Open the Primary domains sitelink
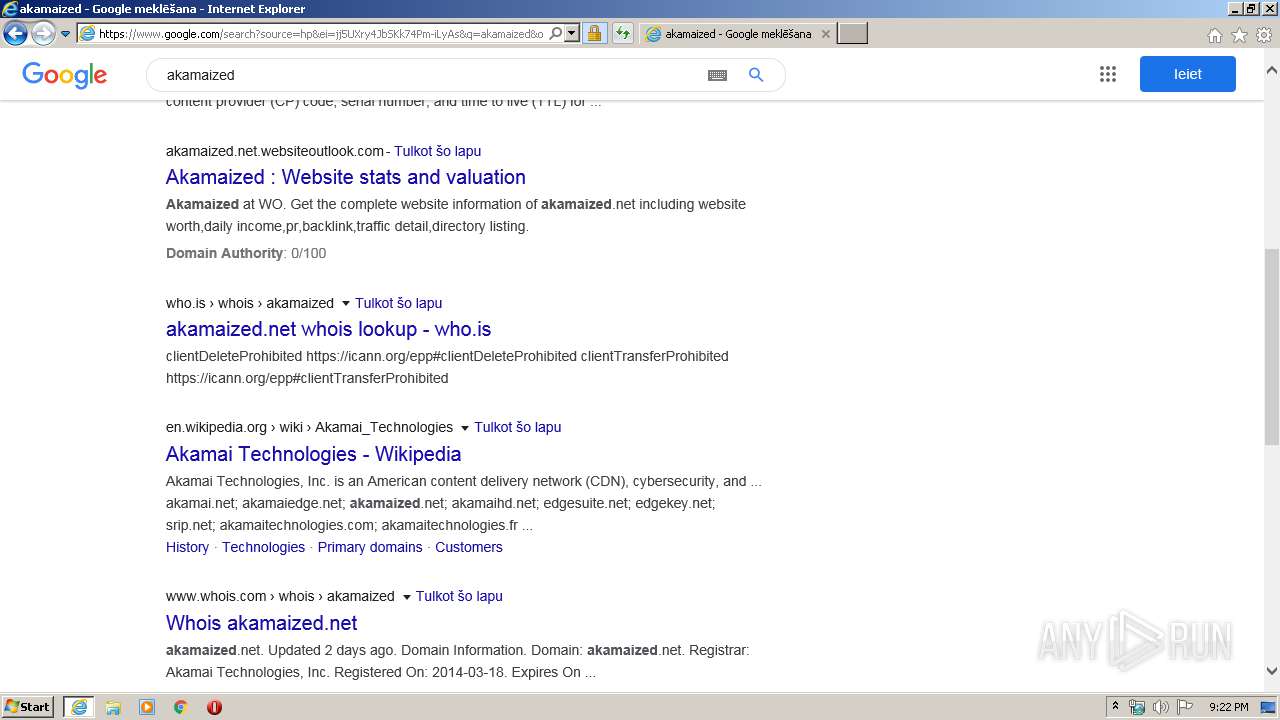 (370, 547)
